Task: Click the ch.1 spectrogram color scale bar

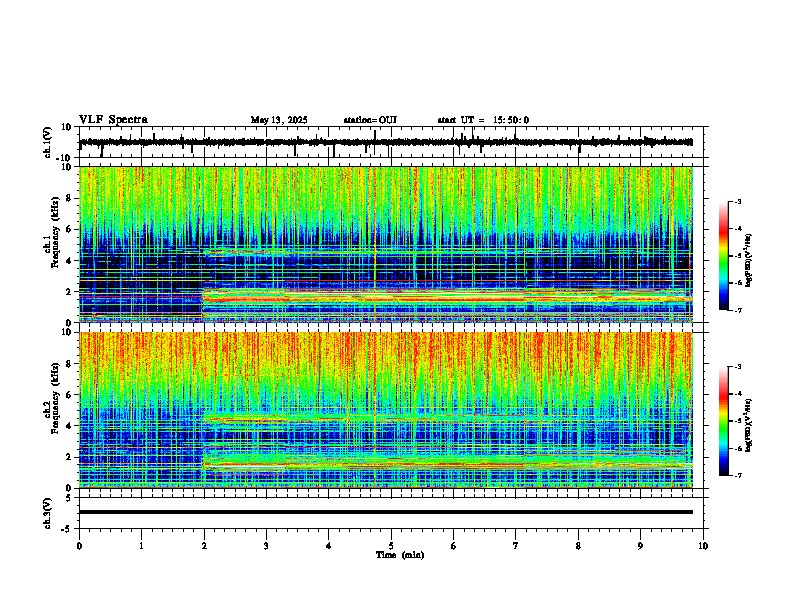Action: 723,256
